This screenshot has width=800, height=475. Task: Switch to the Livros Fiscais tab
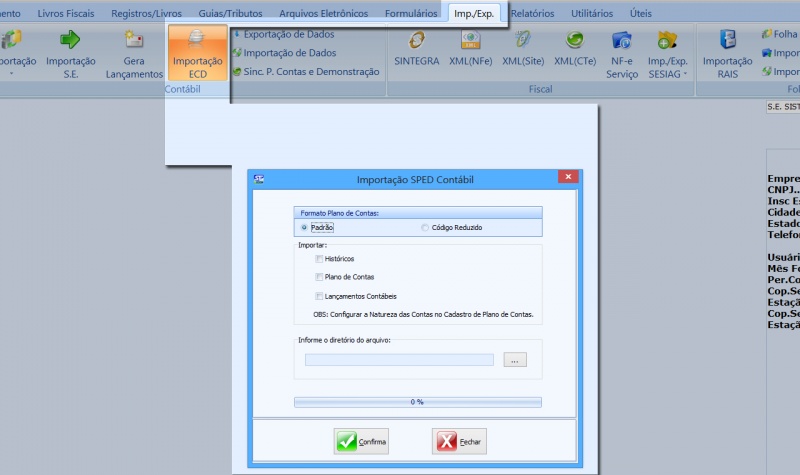click(x=68, y=14)
